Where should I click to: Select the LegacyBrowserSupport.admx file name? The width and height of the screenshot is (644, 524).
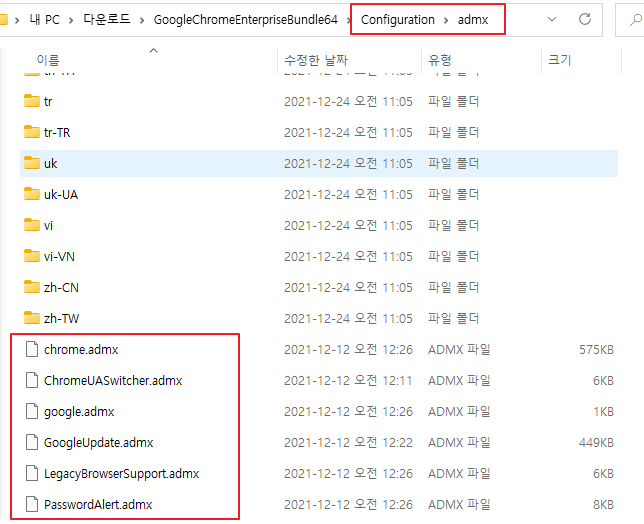point(122,473)
